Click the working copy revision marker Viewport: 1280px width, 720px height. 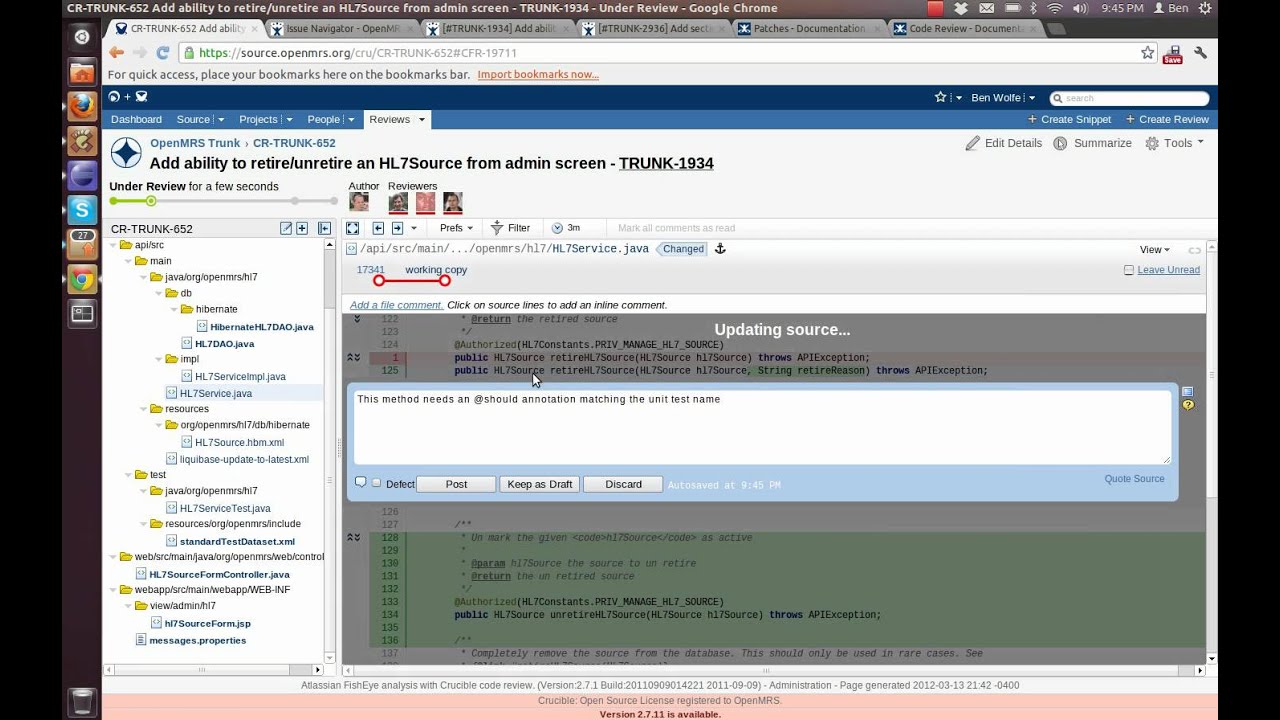[445, 281]
